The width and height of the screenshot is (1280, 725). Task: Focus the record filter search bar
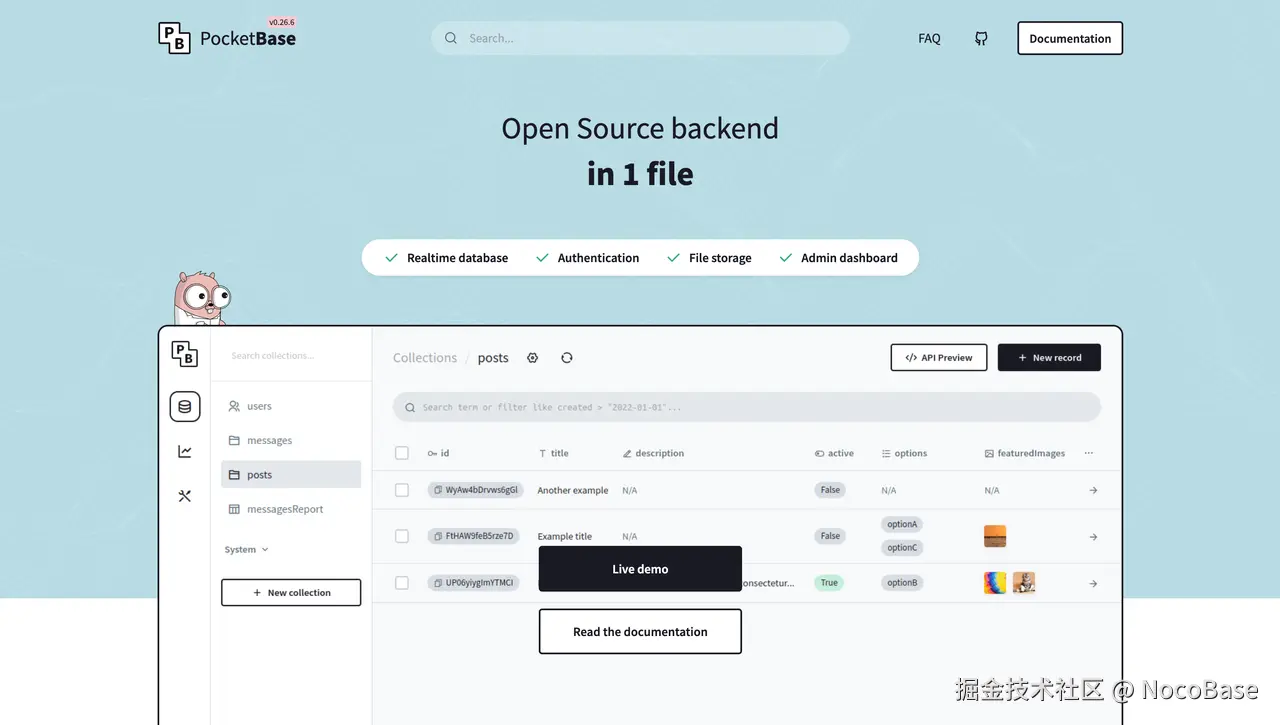point(747,408)
